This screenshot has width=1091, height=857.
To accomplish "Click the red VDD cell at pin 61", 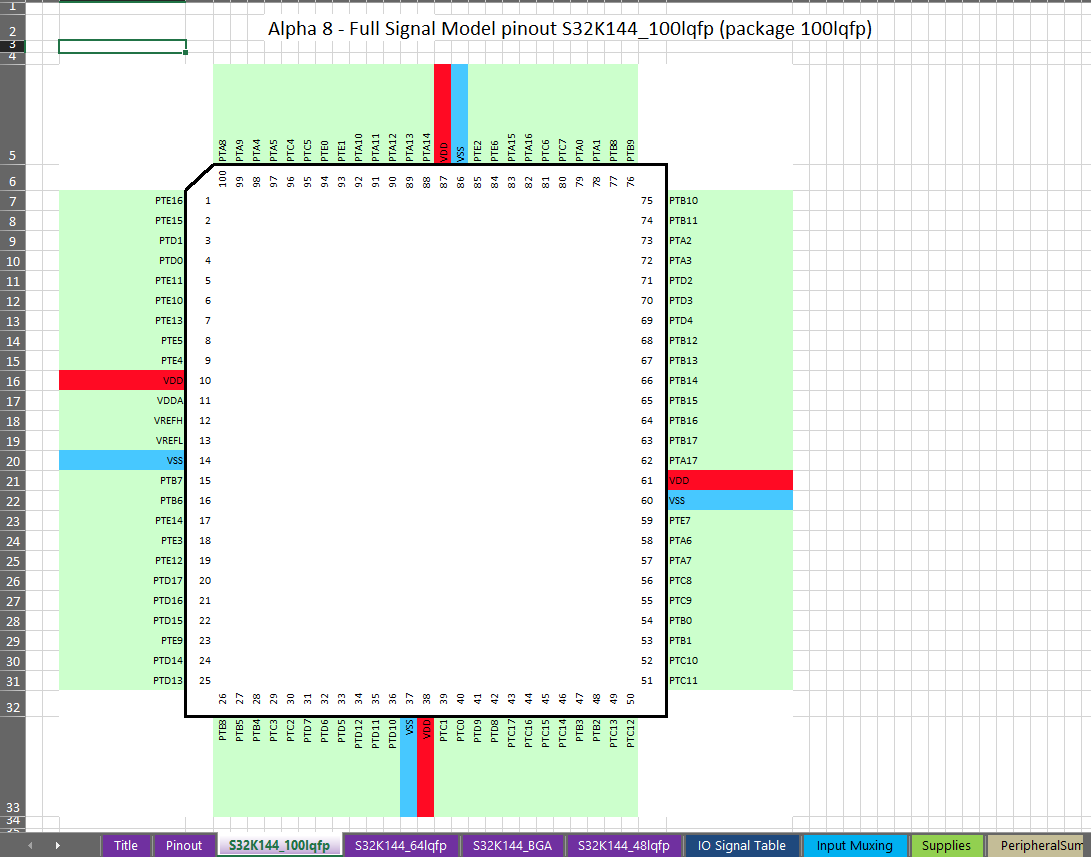I will [x=730, y=480].
